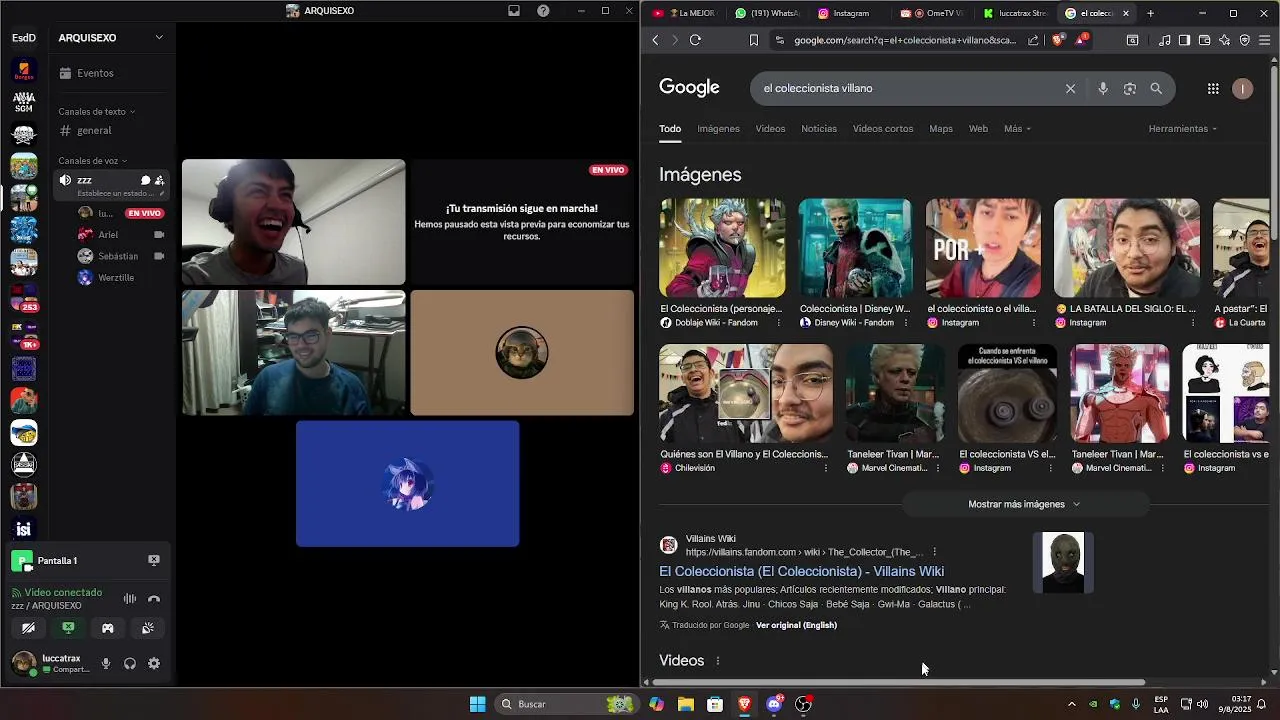Collapse Canales de texto category
This screenshot has width=1280, height=720.
tap(97, 111)
